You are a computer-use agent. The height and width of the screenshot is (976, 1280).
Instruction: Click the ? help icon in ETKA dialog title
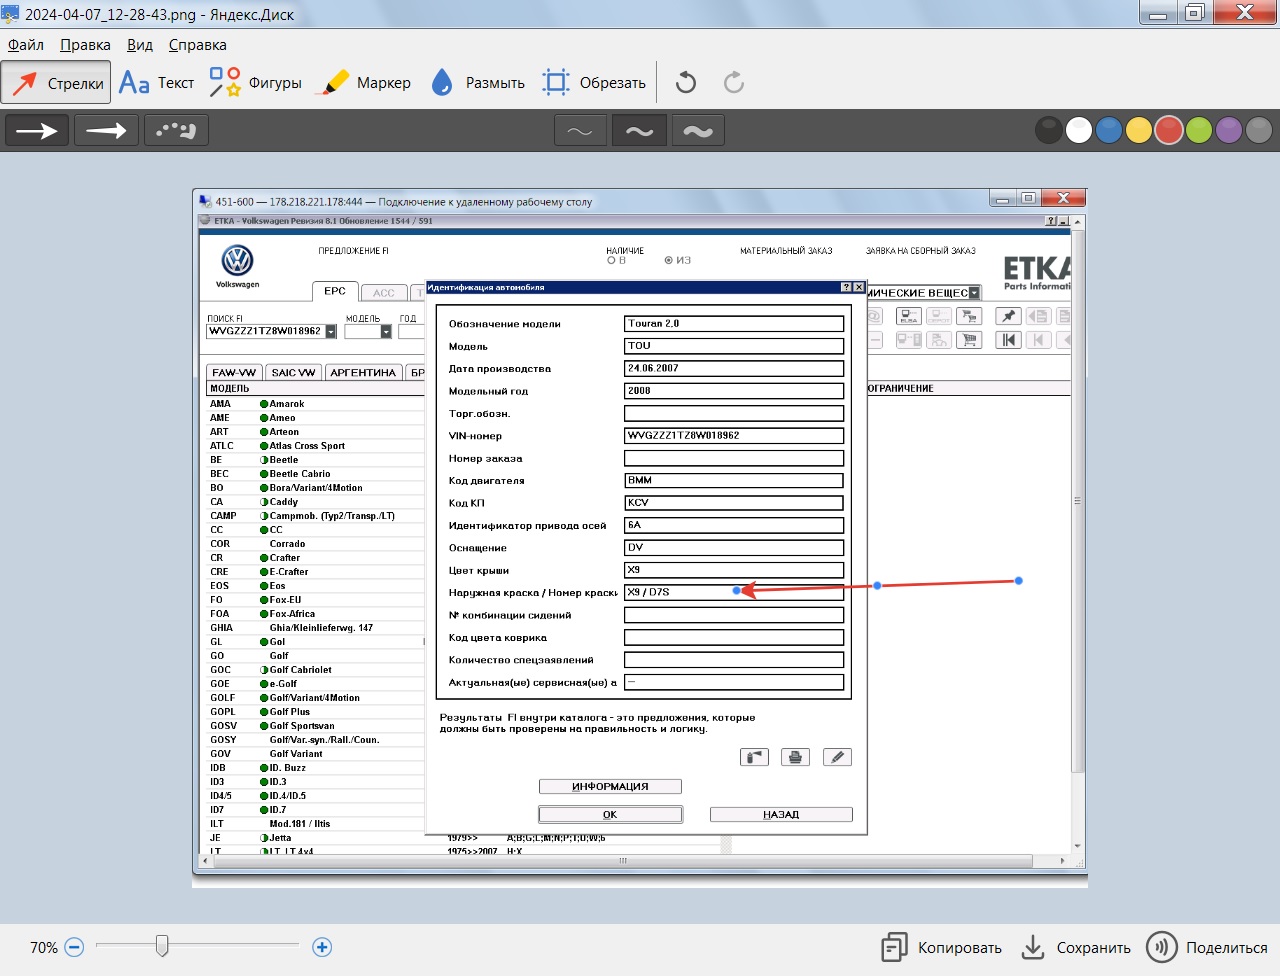point(847,287)
